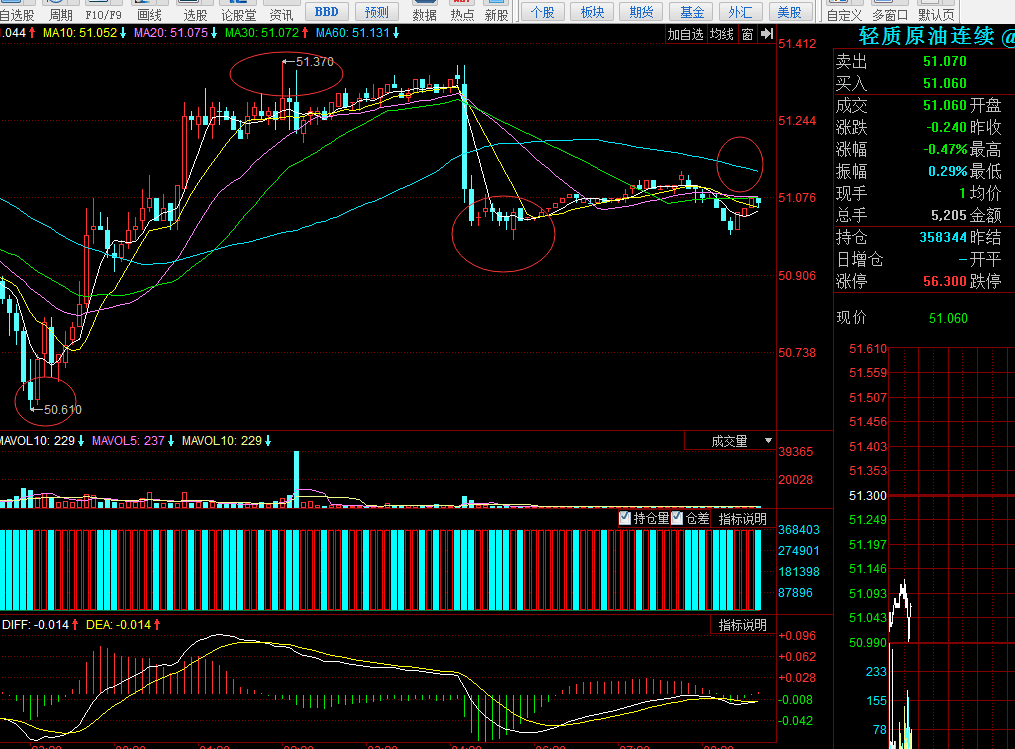Open the F10/F9 info toolbar item
The width and height of the screenshot is (1015, 749).
[x=104, y=10]
